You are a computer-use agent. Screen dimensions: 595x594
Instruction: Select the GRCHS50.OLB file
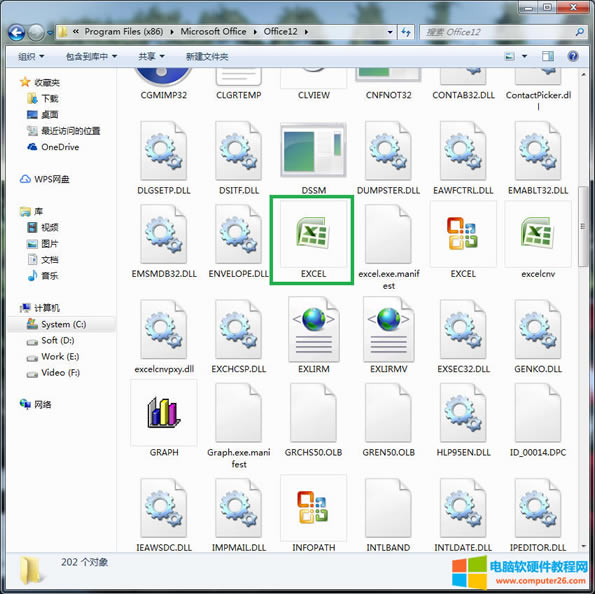313,419
